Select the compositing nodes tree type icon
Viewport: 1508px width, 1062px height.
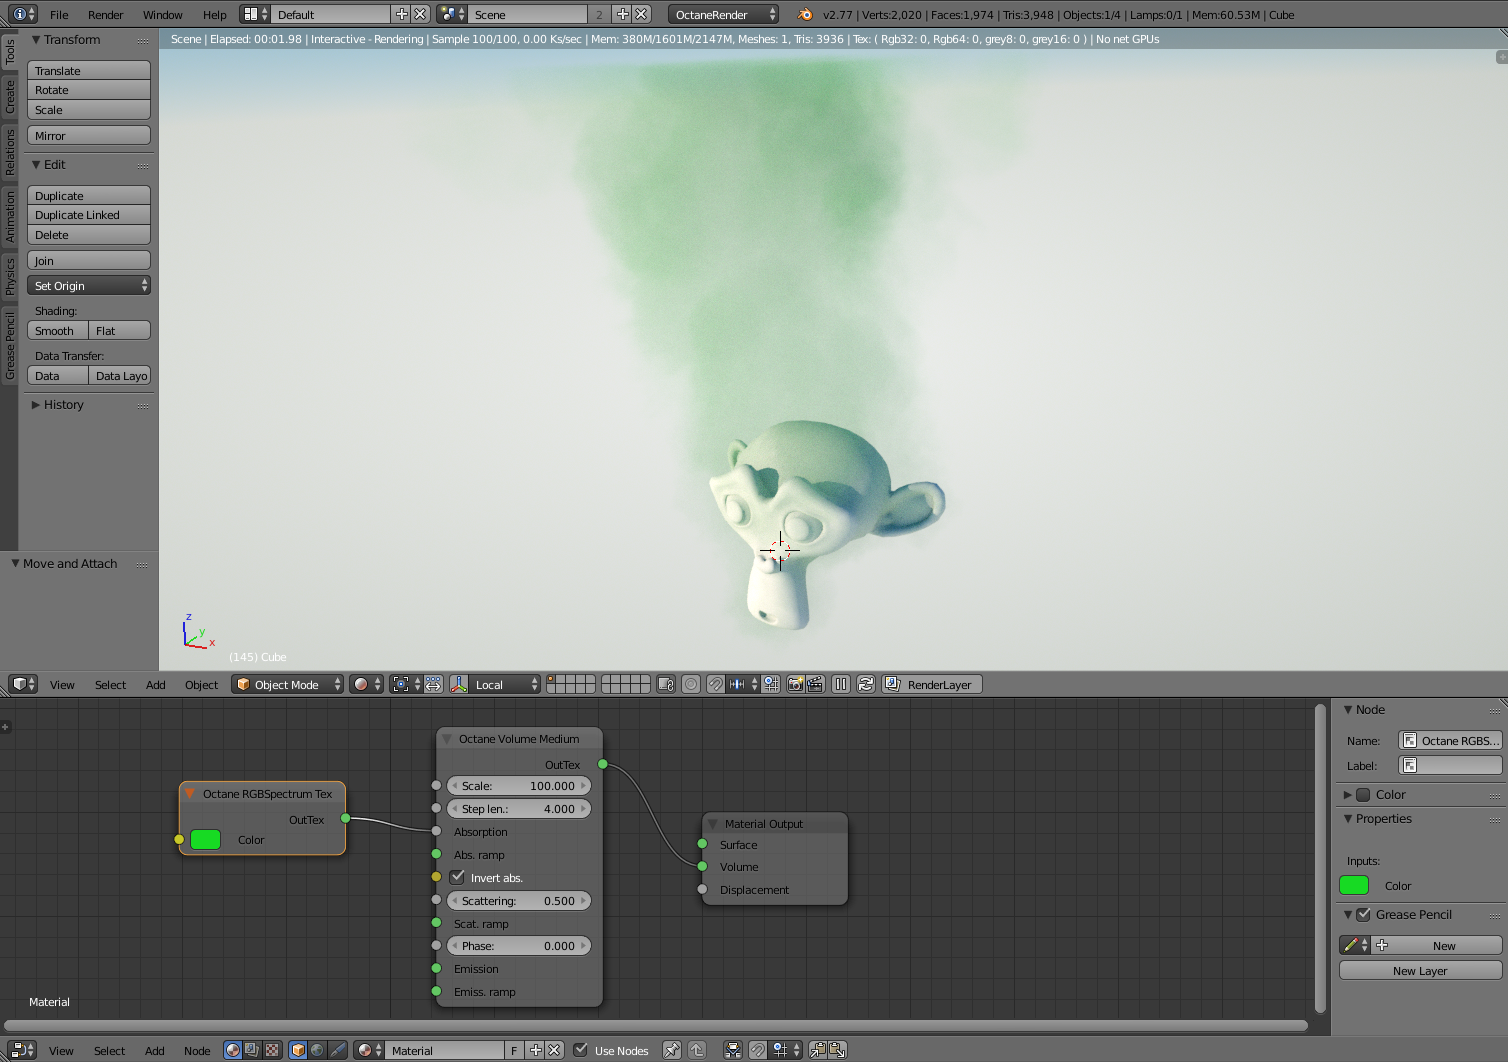[x=252, y=1050]
